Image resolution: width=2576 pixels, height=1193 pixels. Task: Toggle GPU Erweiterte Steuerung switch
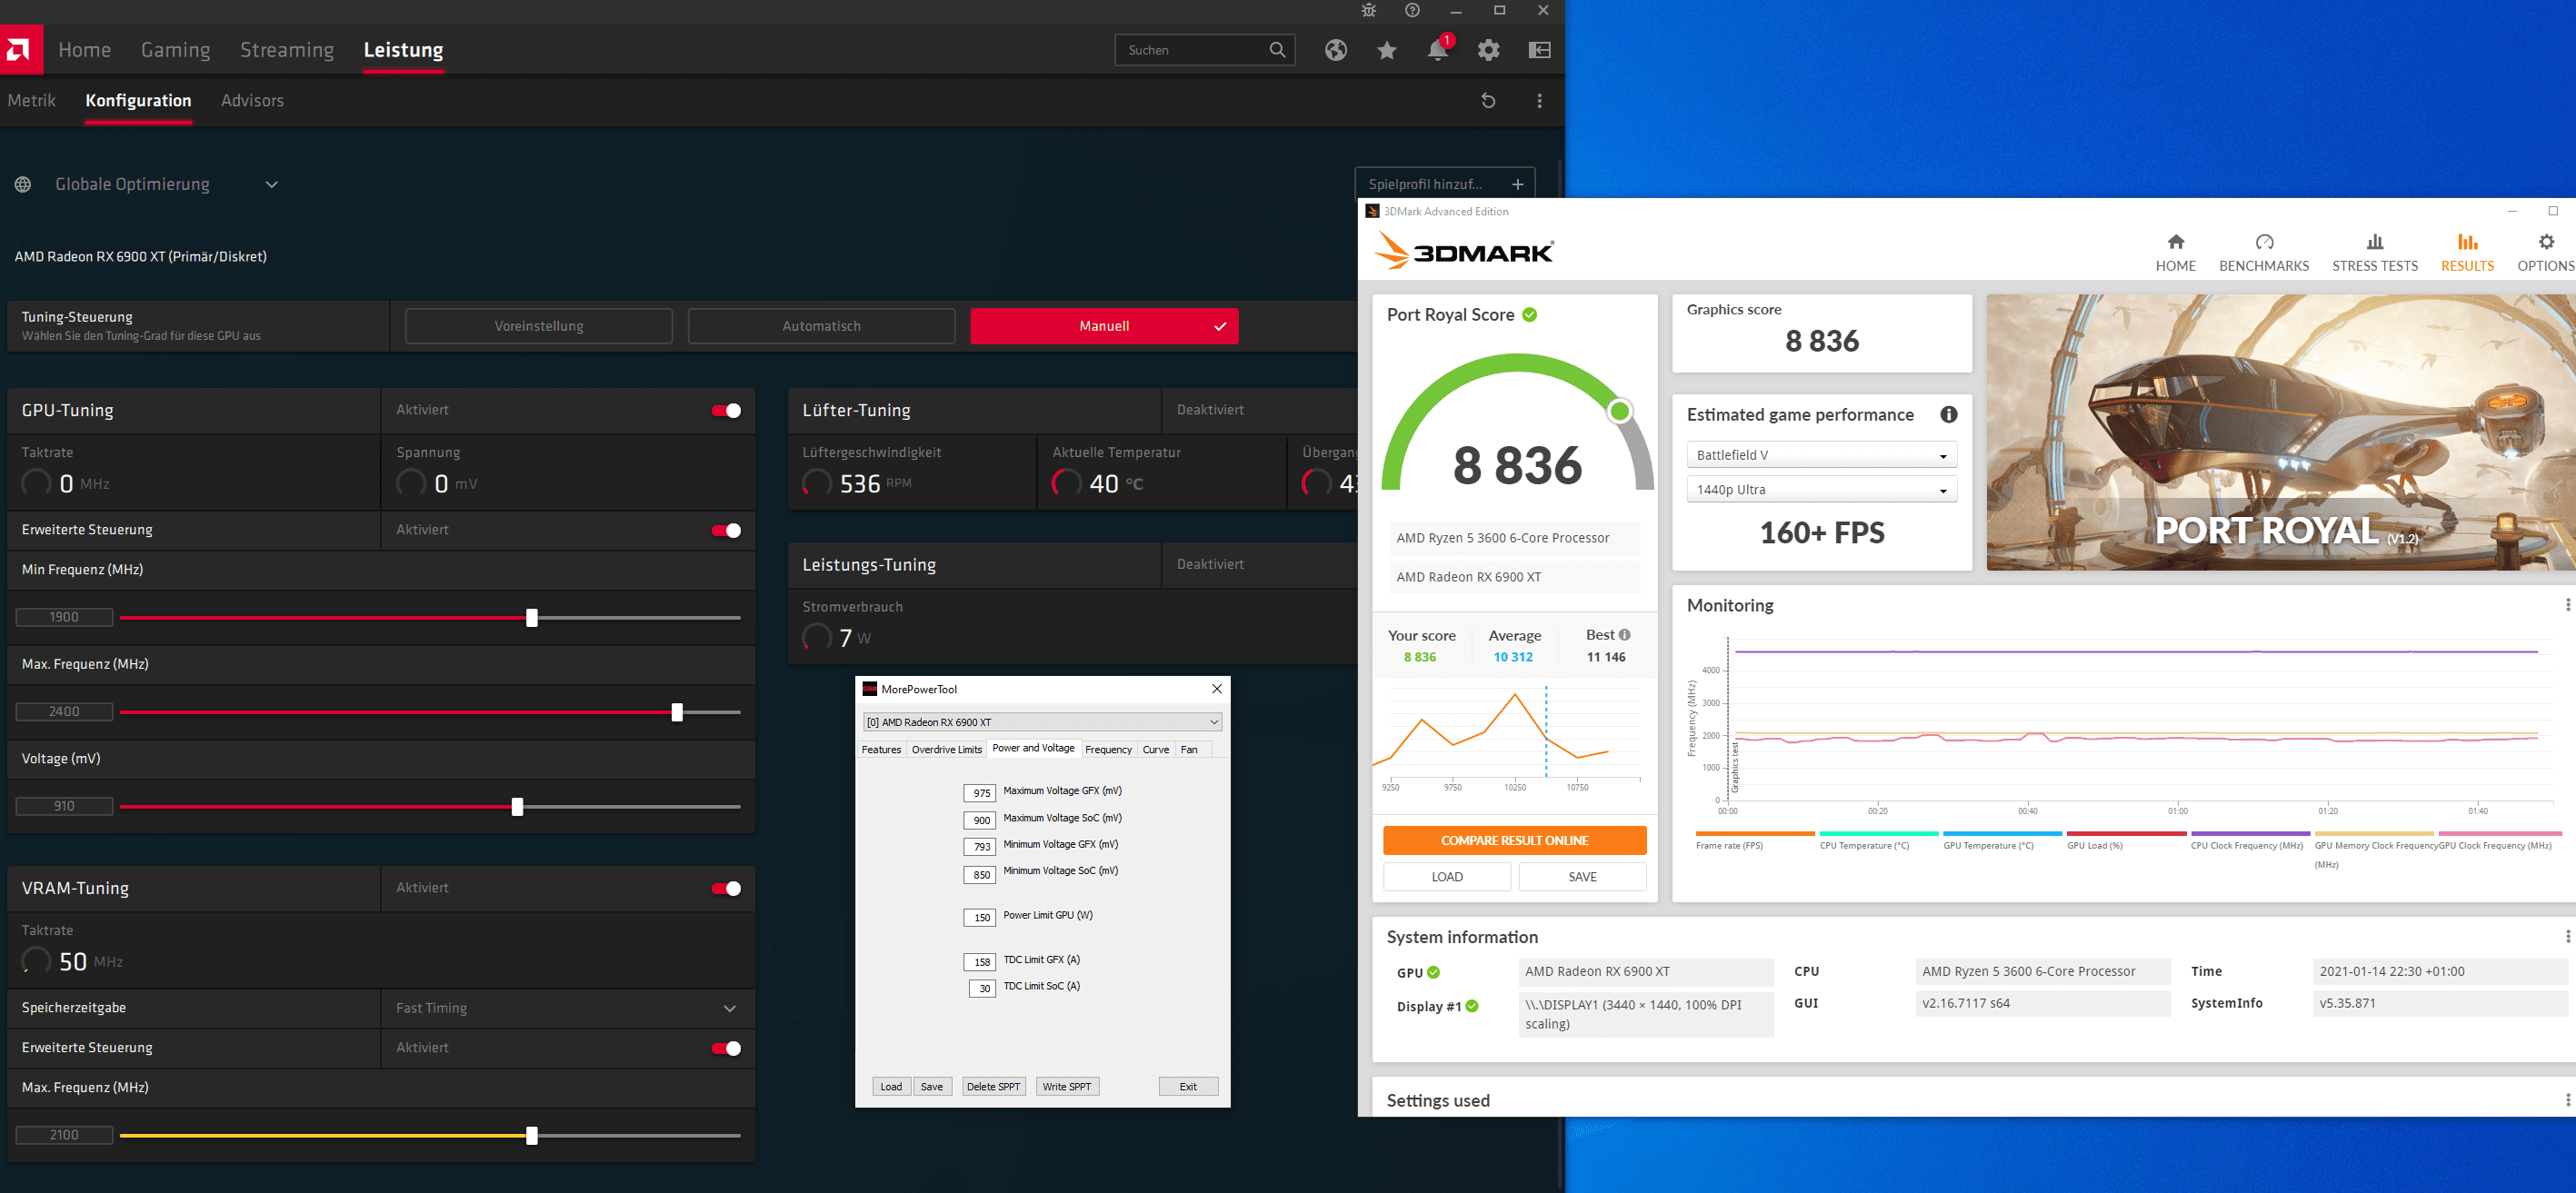point(726,531)
